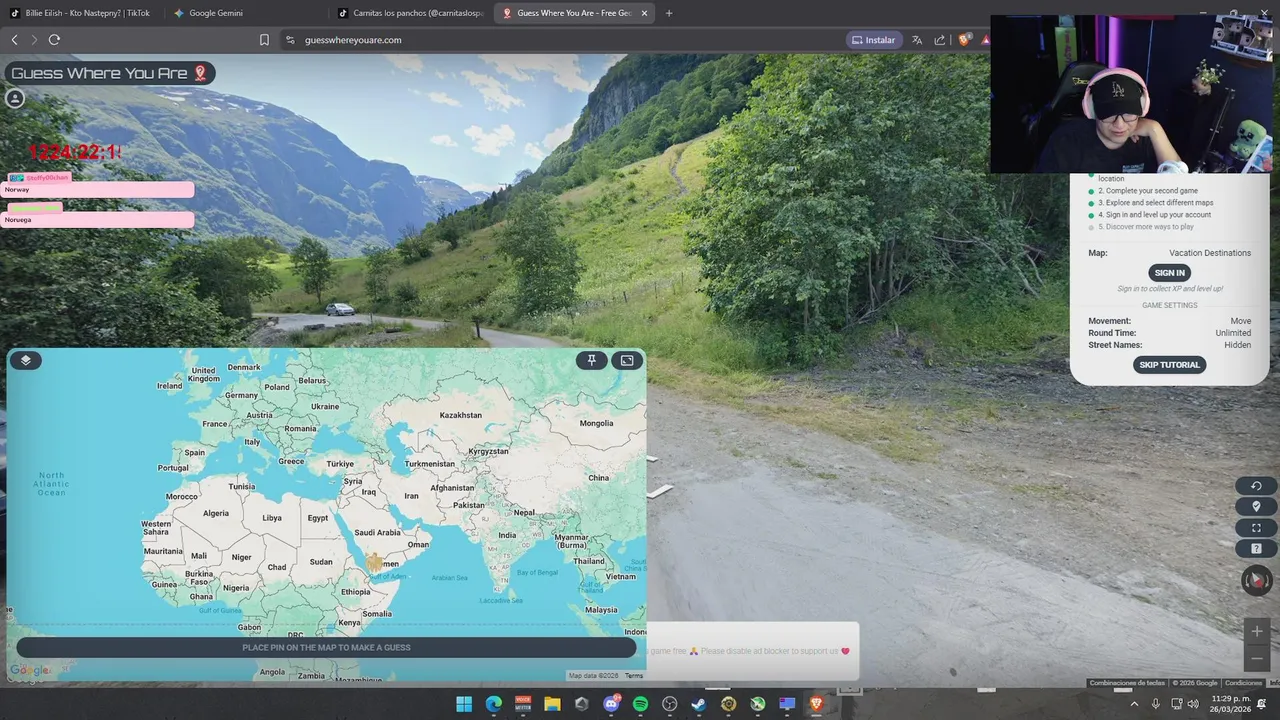This screenshot has width=1280, height=720.
Task: Select the Unlimited round time value
Action: pyautogui.click(x=1233, y=333)
